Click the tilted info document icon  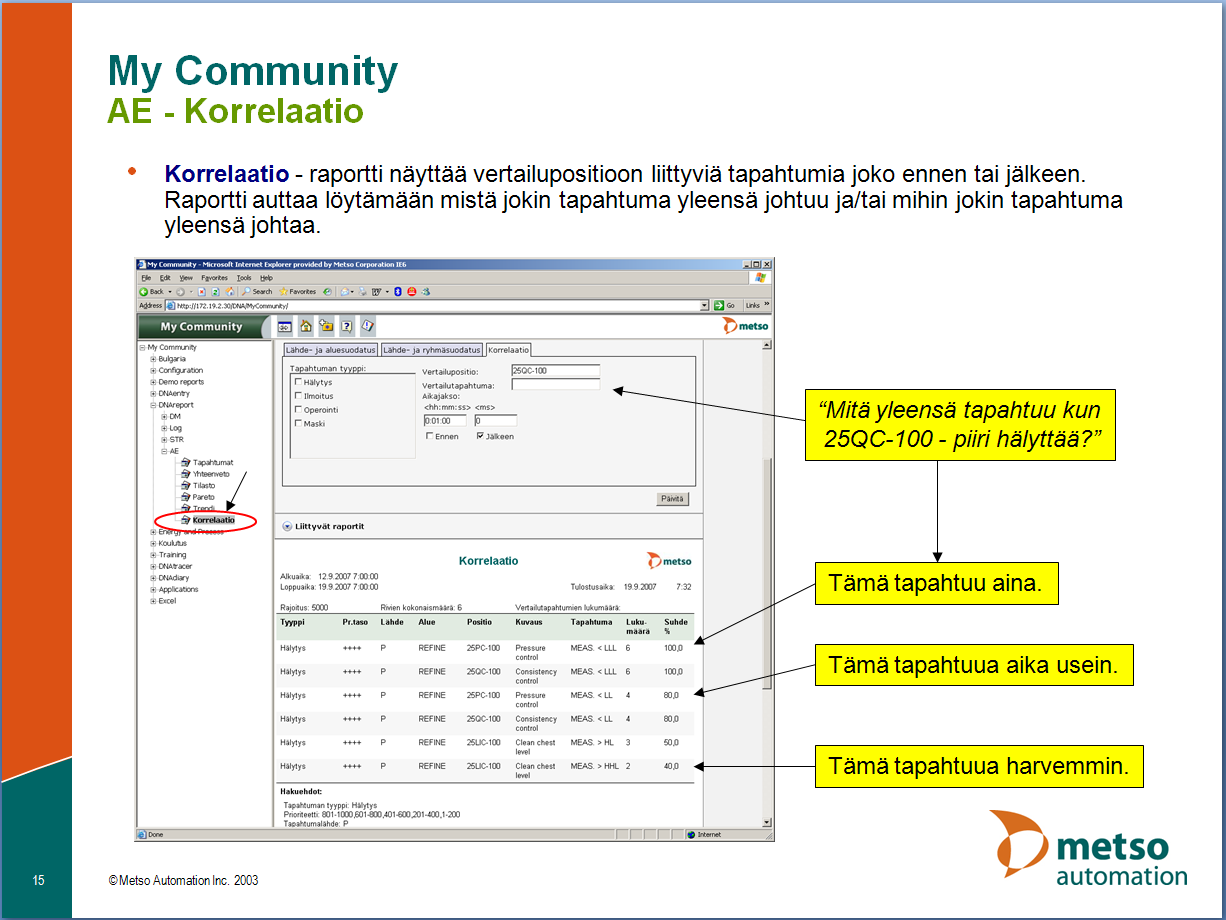click(367, 326)
